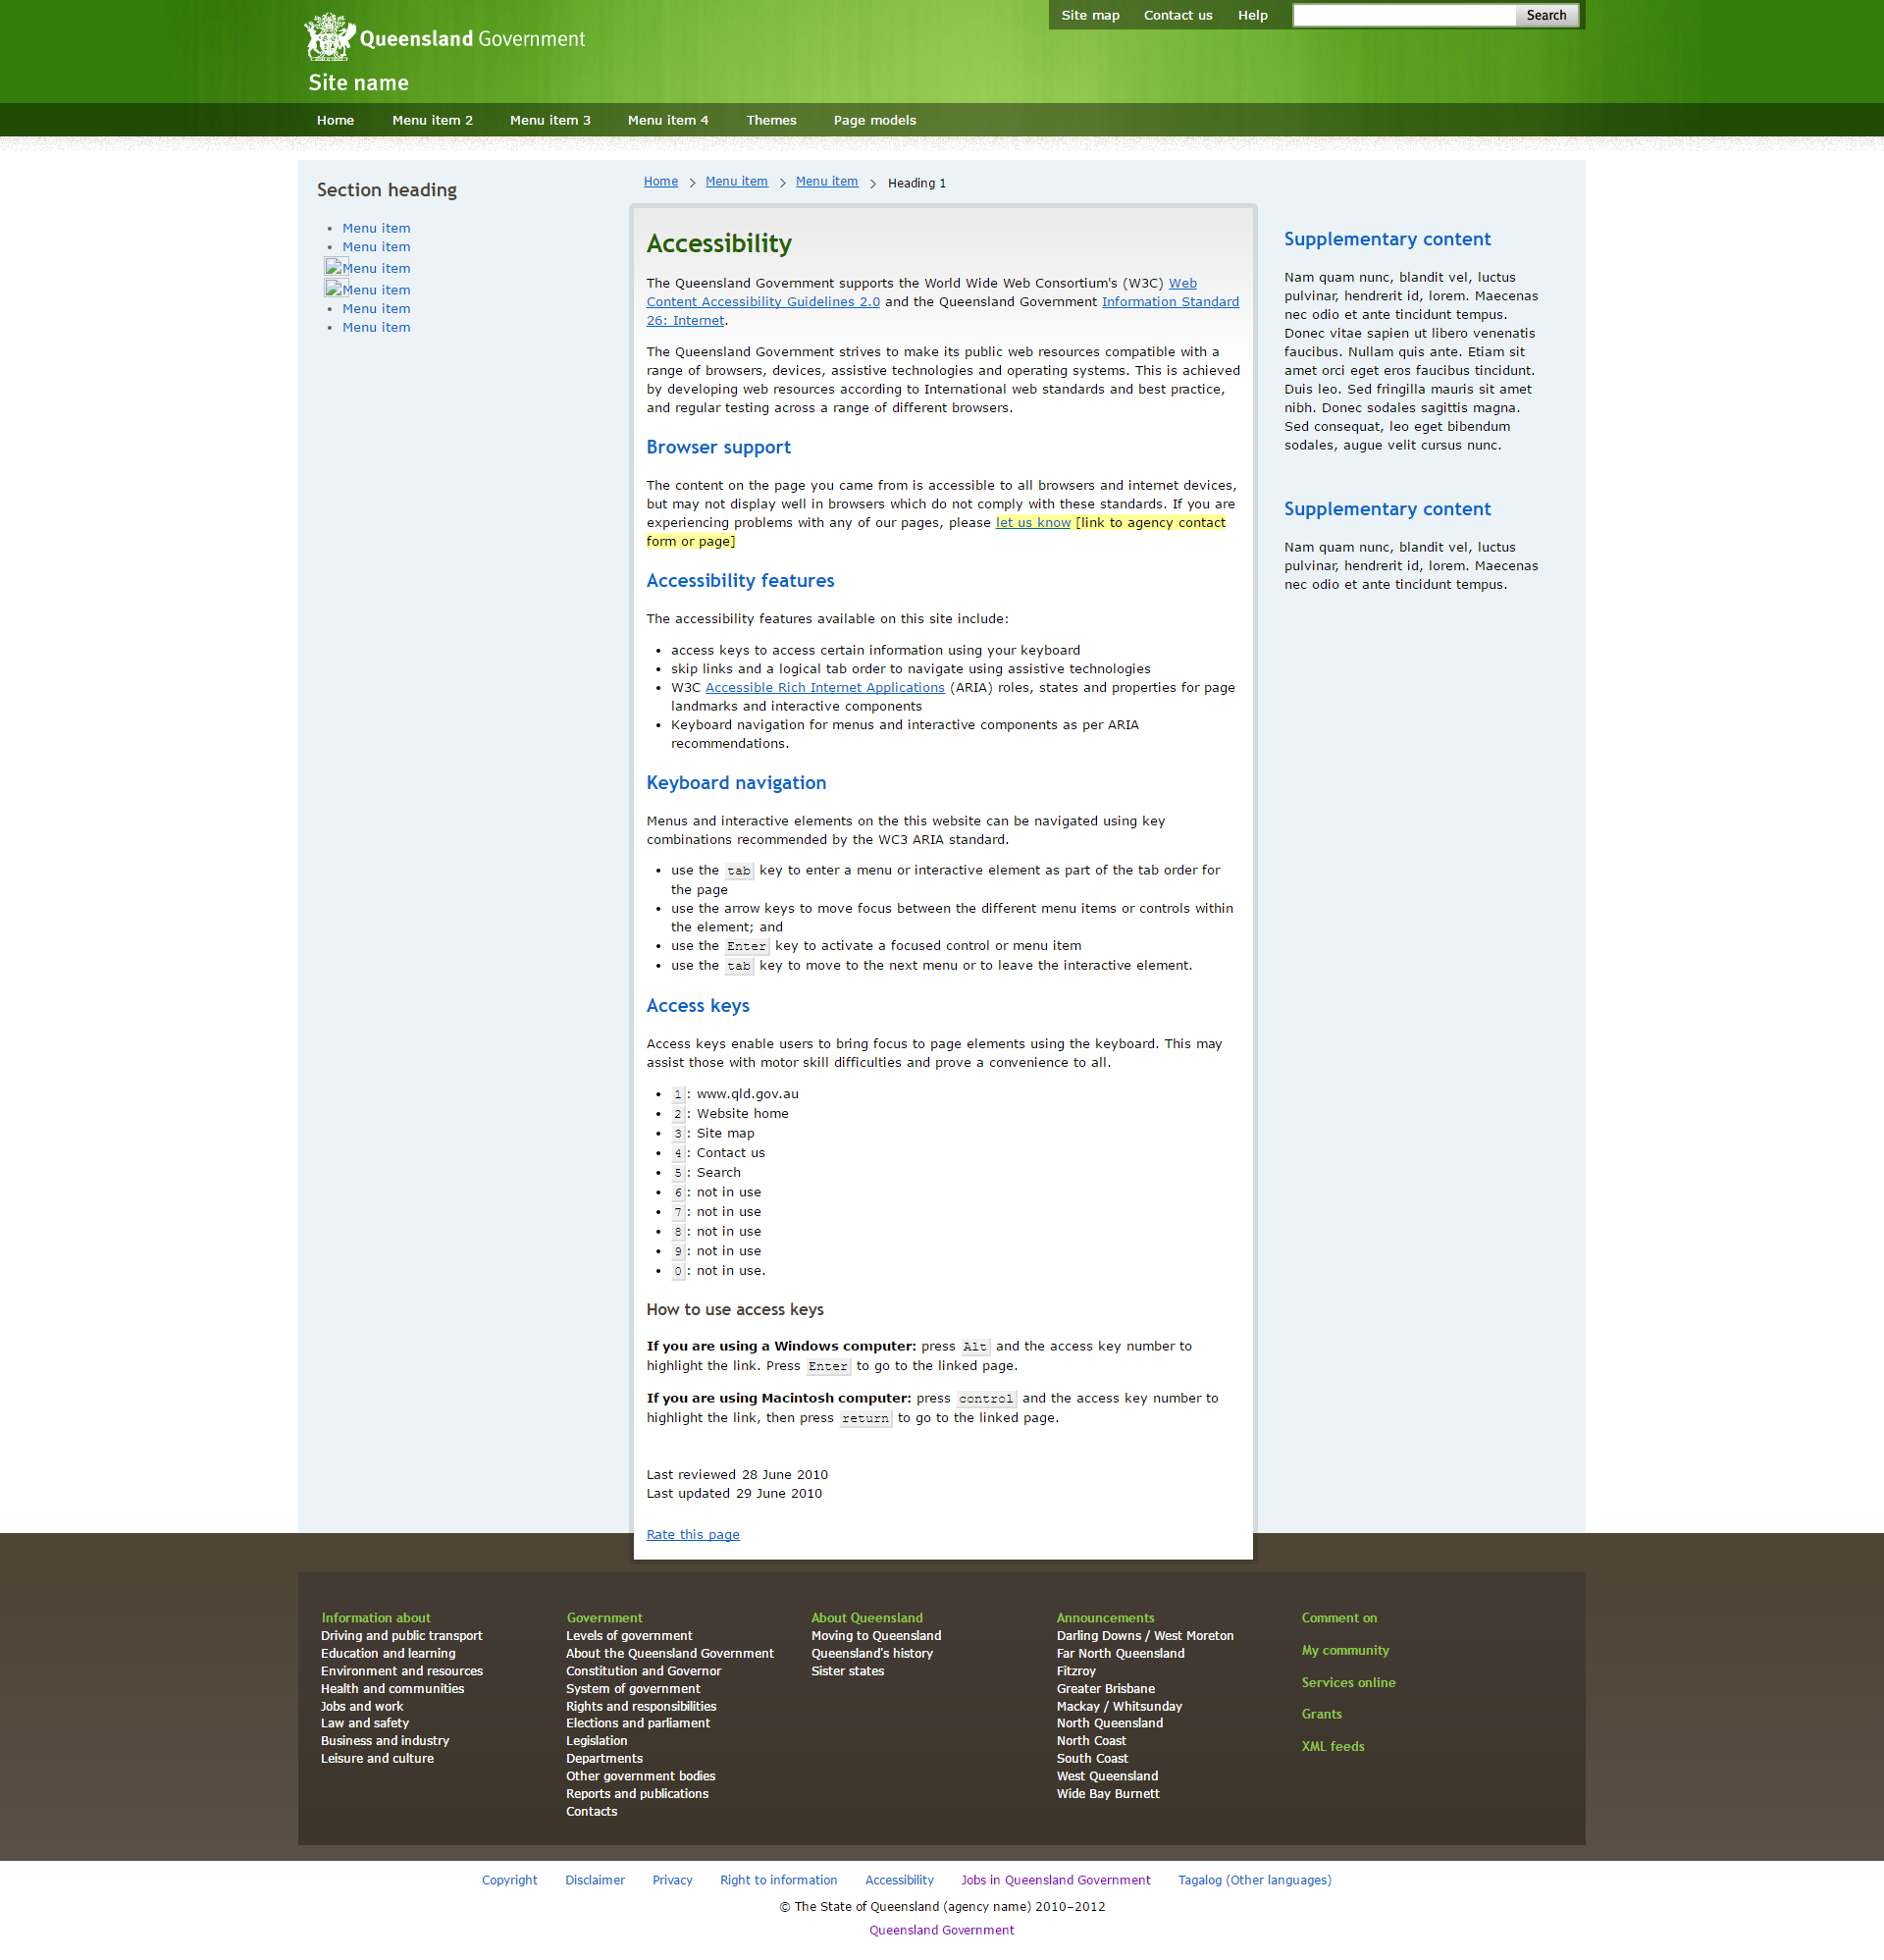Select Themes in the main navigation bar
This screenshot has width=1884, height=1960.
[x=771, y=120]
